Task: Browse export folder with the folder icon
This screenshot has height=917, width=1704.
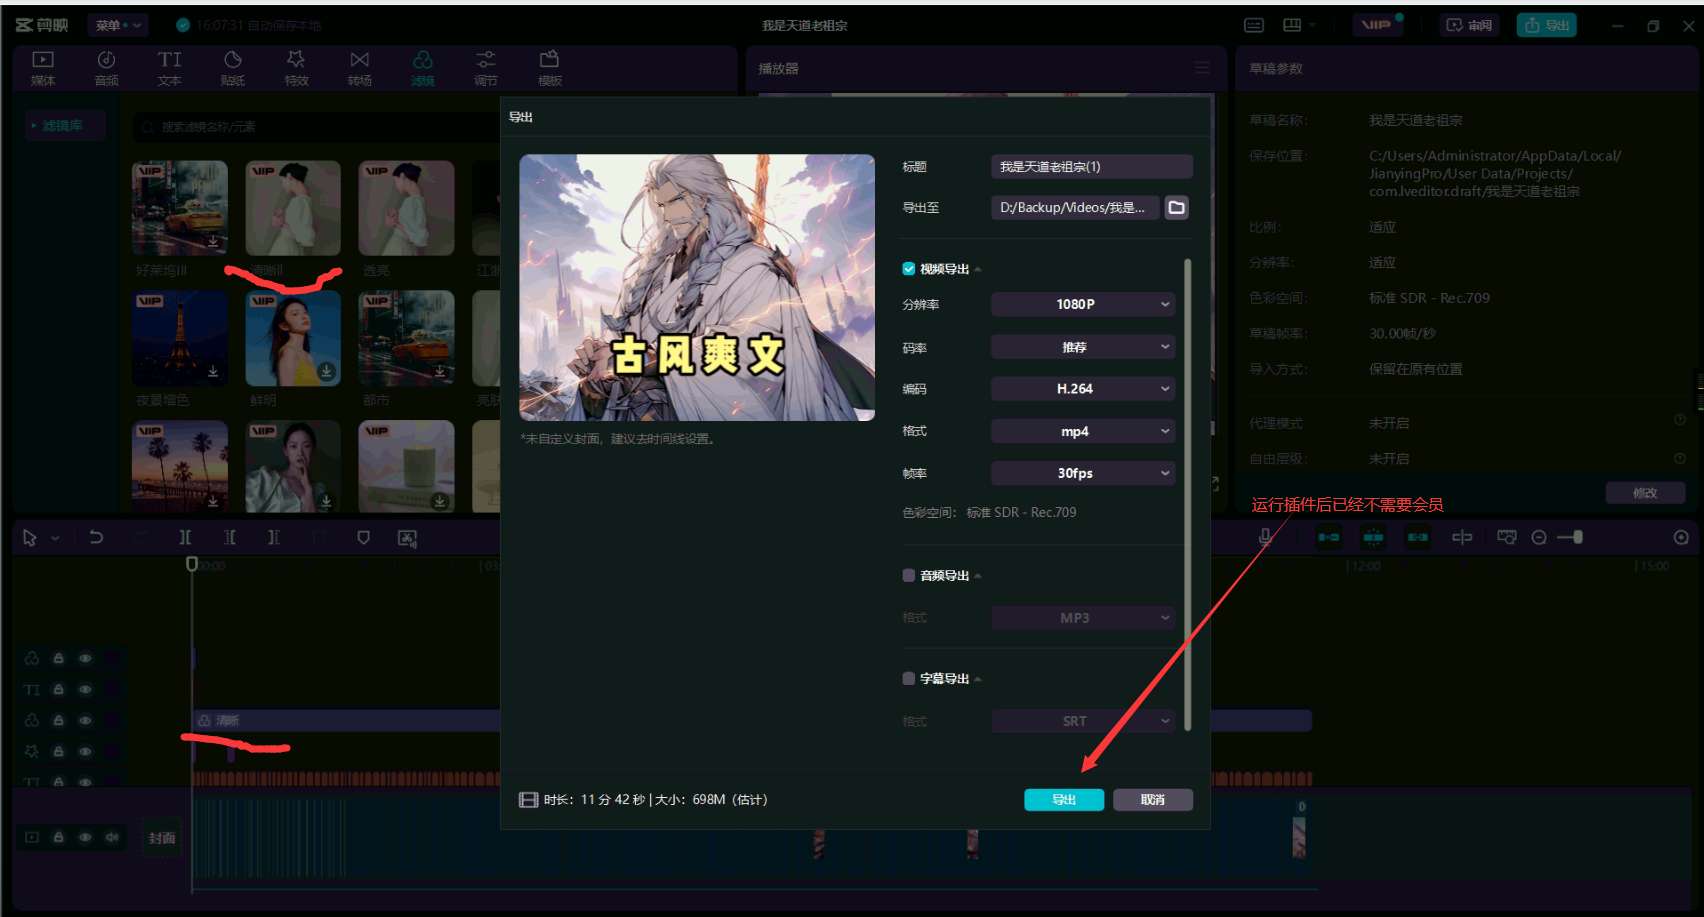Action: [x=1177, y=208]
